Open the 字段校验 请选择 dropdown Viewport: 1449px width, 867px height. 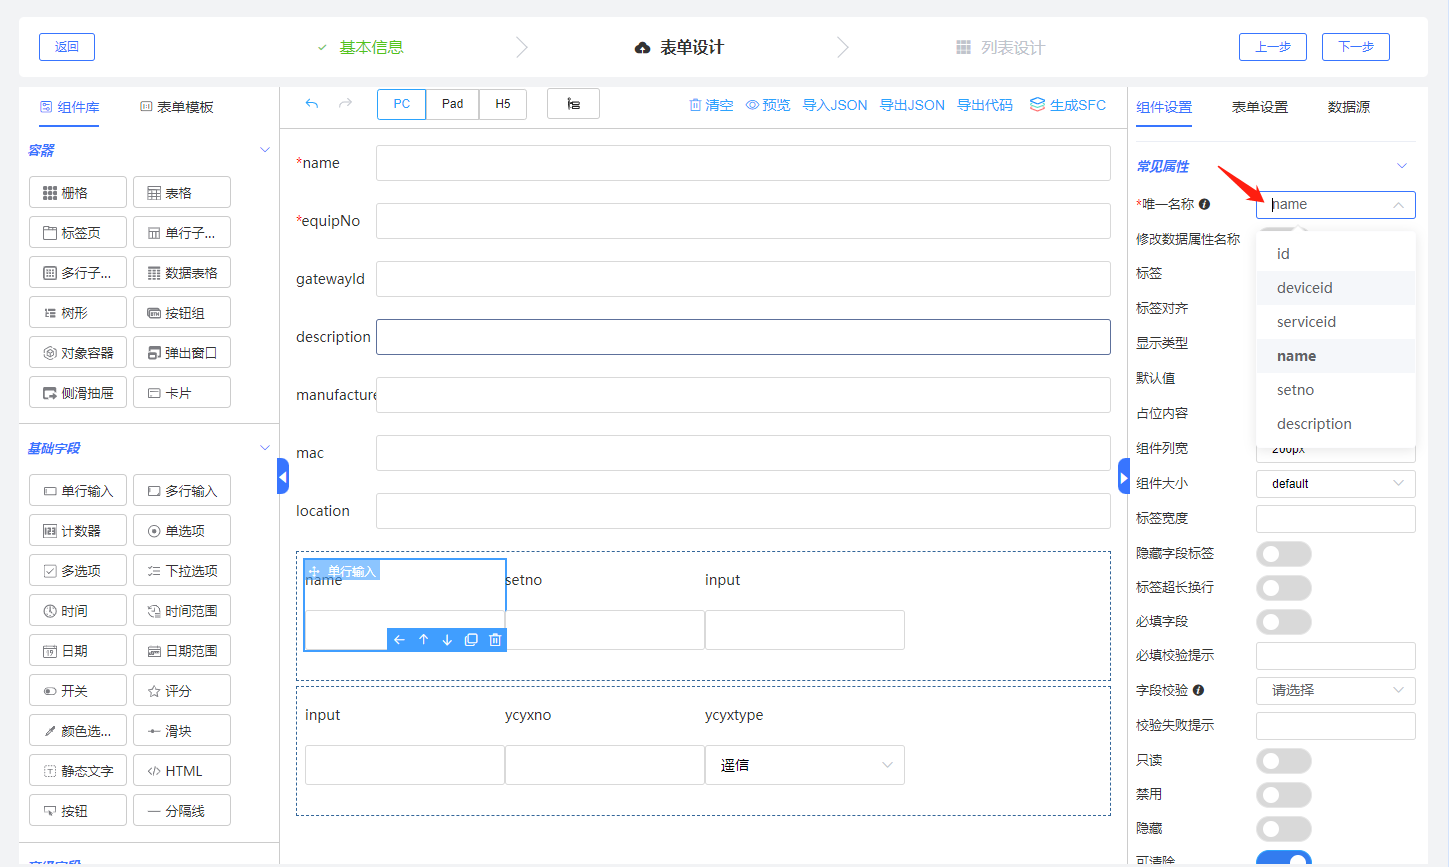pos(1335,690)
